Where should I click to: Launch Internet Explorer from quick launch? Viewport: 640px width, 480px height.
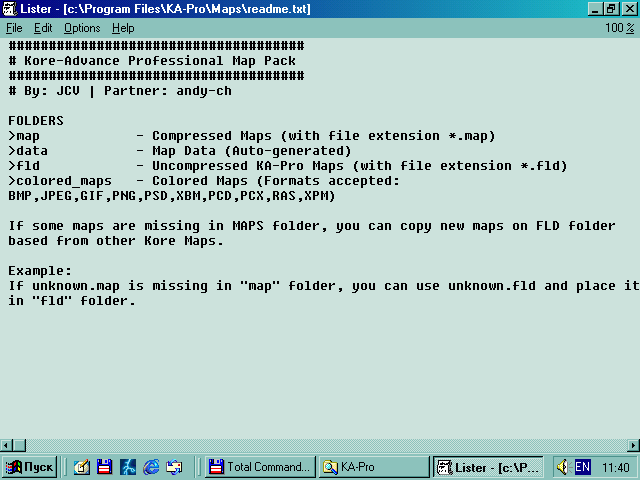click(151, 467)
